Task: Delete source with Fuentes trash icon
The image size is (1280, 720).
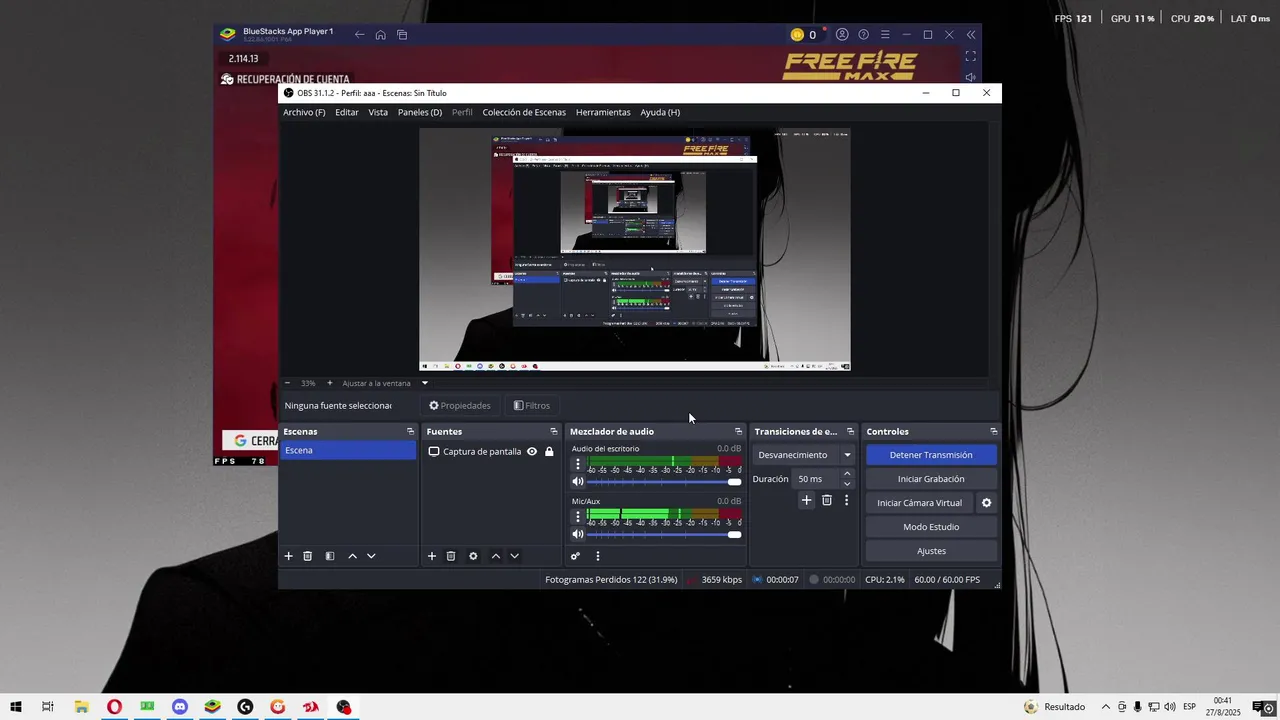Action: [451, 556]
